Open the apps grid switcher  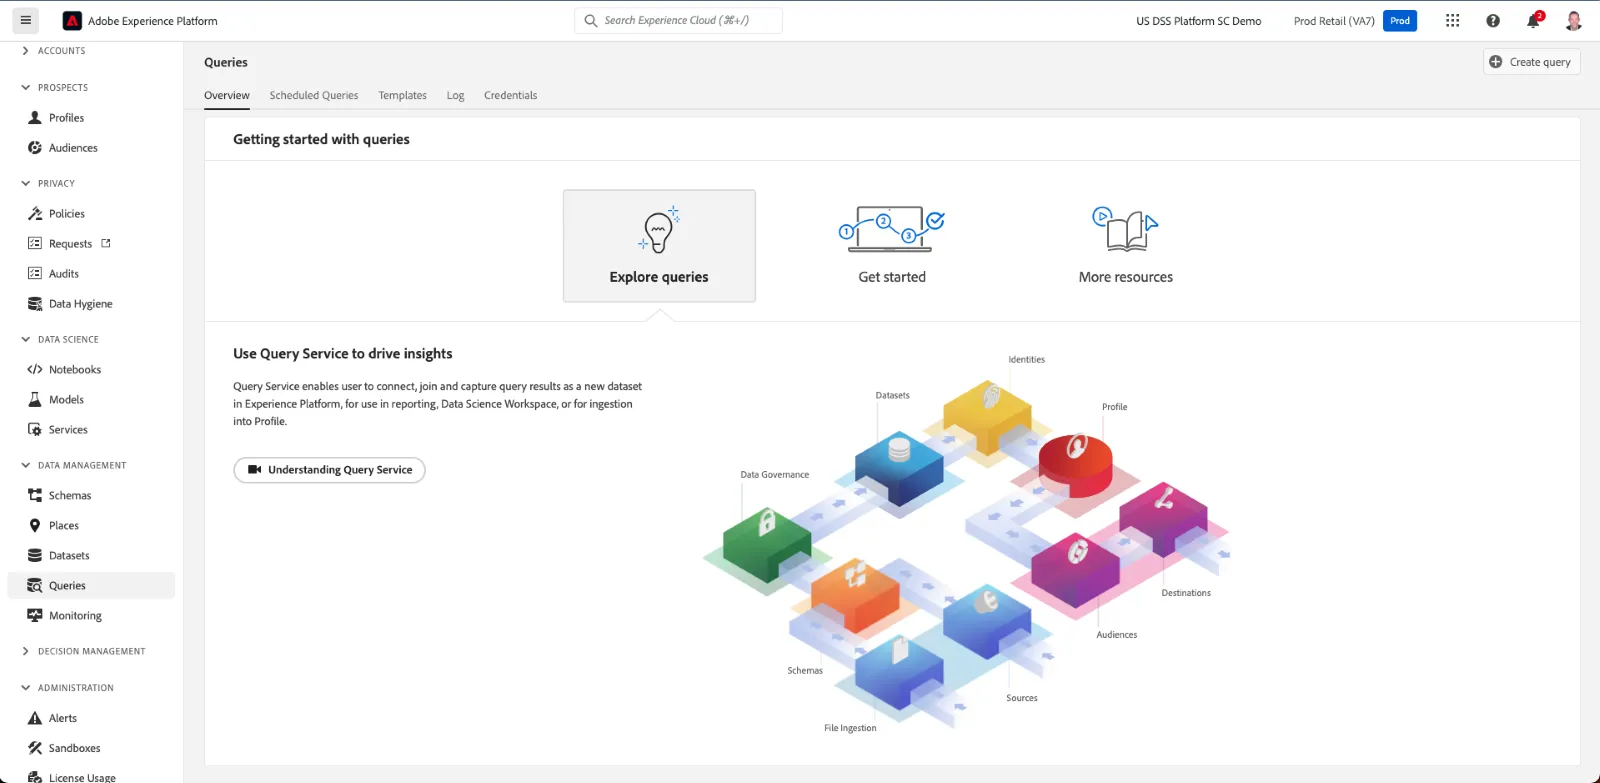pyautogui.click(x=1452, y=20)
